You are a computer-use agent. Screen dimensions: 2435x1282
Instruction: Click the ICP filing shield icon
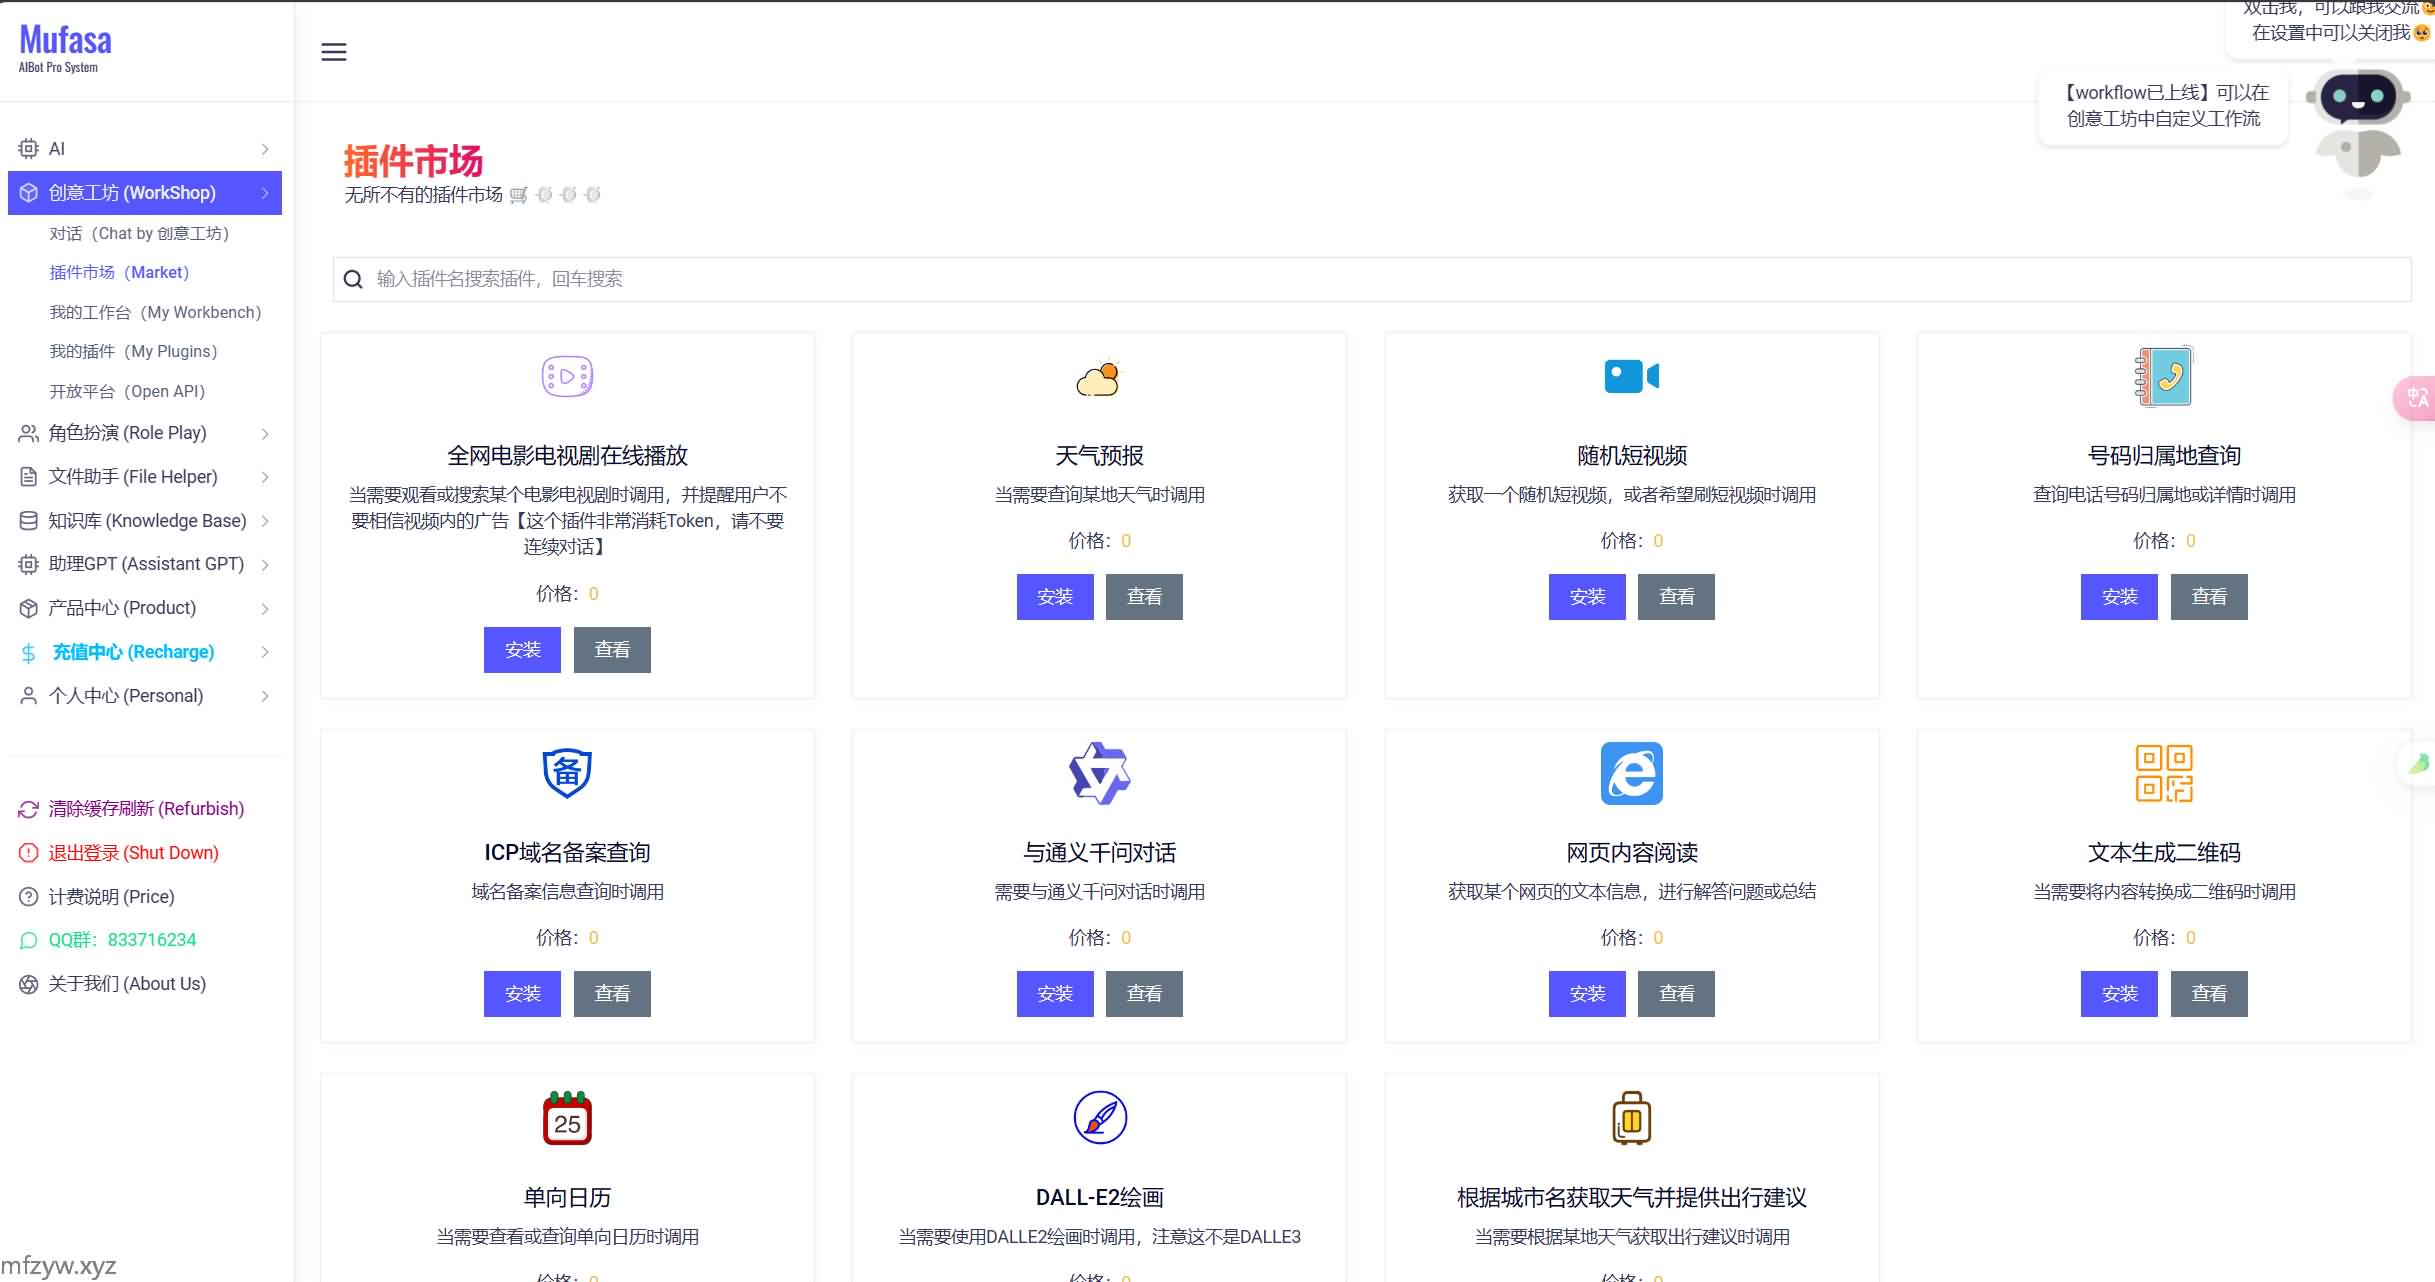[x=567, y=772]
